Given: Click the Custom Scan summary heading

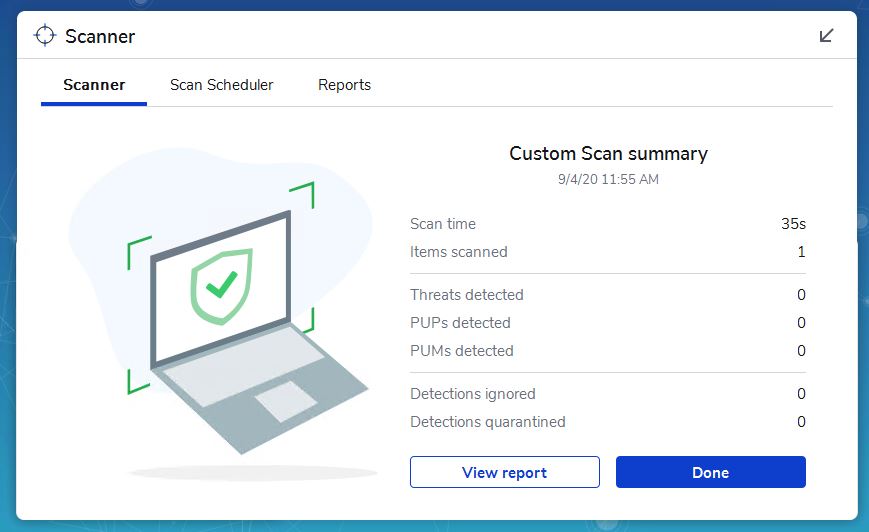Looking at the screenshot, I should tap(608, 154).
